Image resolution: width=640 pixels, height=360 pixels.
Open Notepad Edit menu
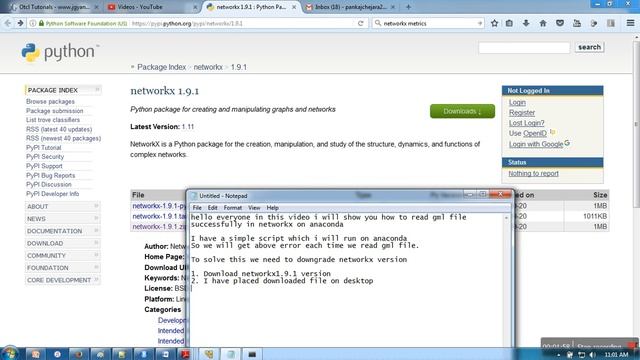(212, 208)
